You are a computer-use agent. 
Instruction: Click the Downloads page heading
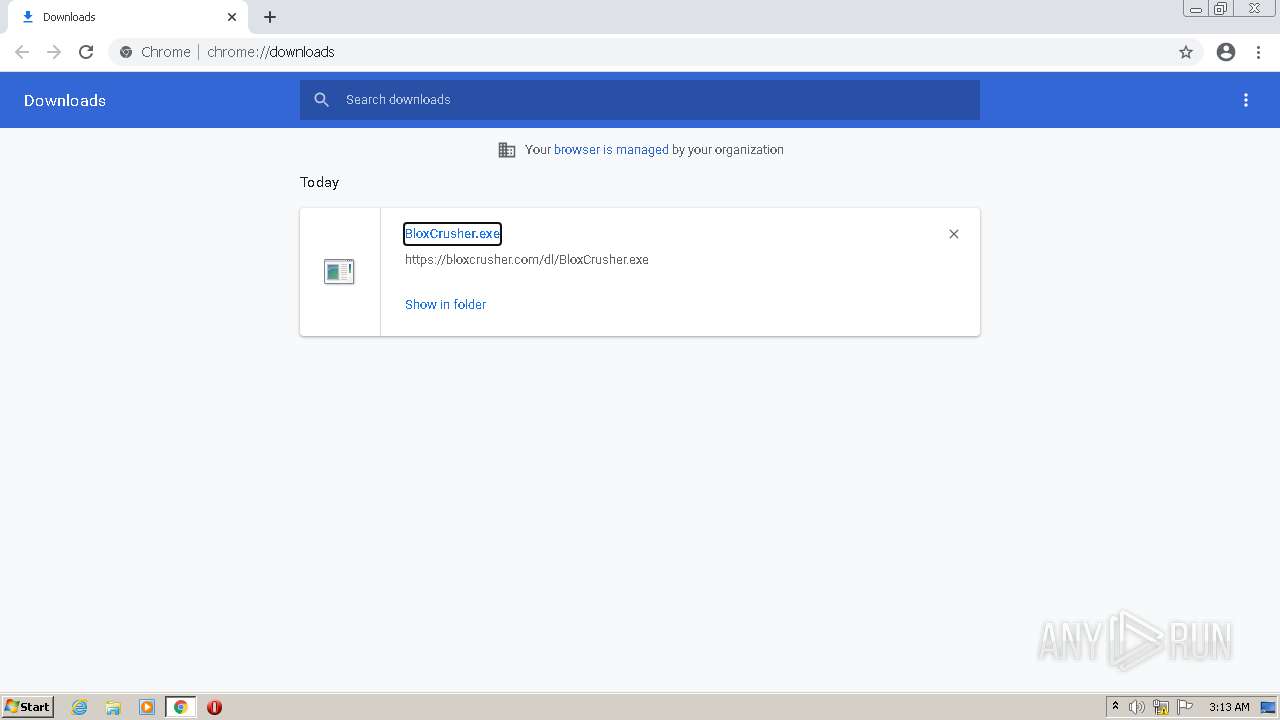[65, 101]
